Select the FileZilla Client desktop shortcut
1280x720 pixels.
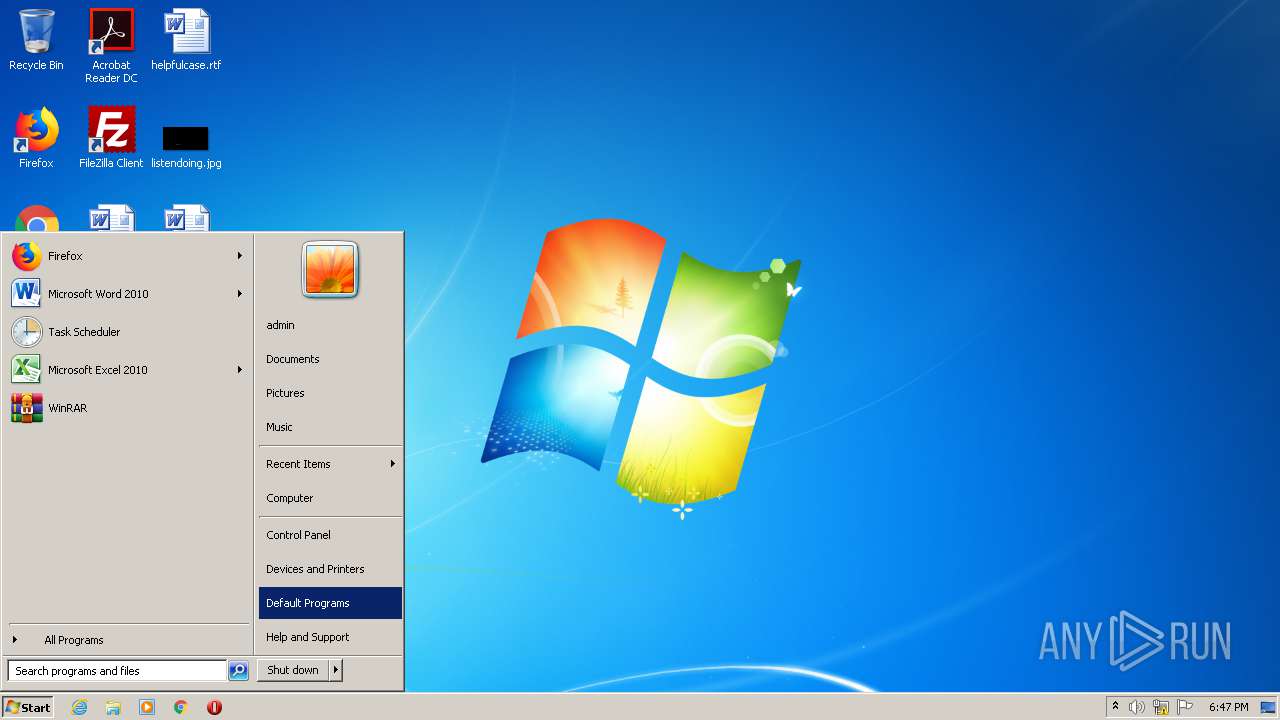coord(111,138)
